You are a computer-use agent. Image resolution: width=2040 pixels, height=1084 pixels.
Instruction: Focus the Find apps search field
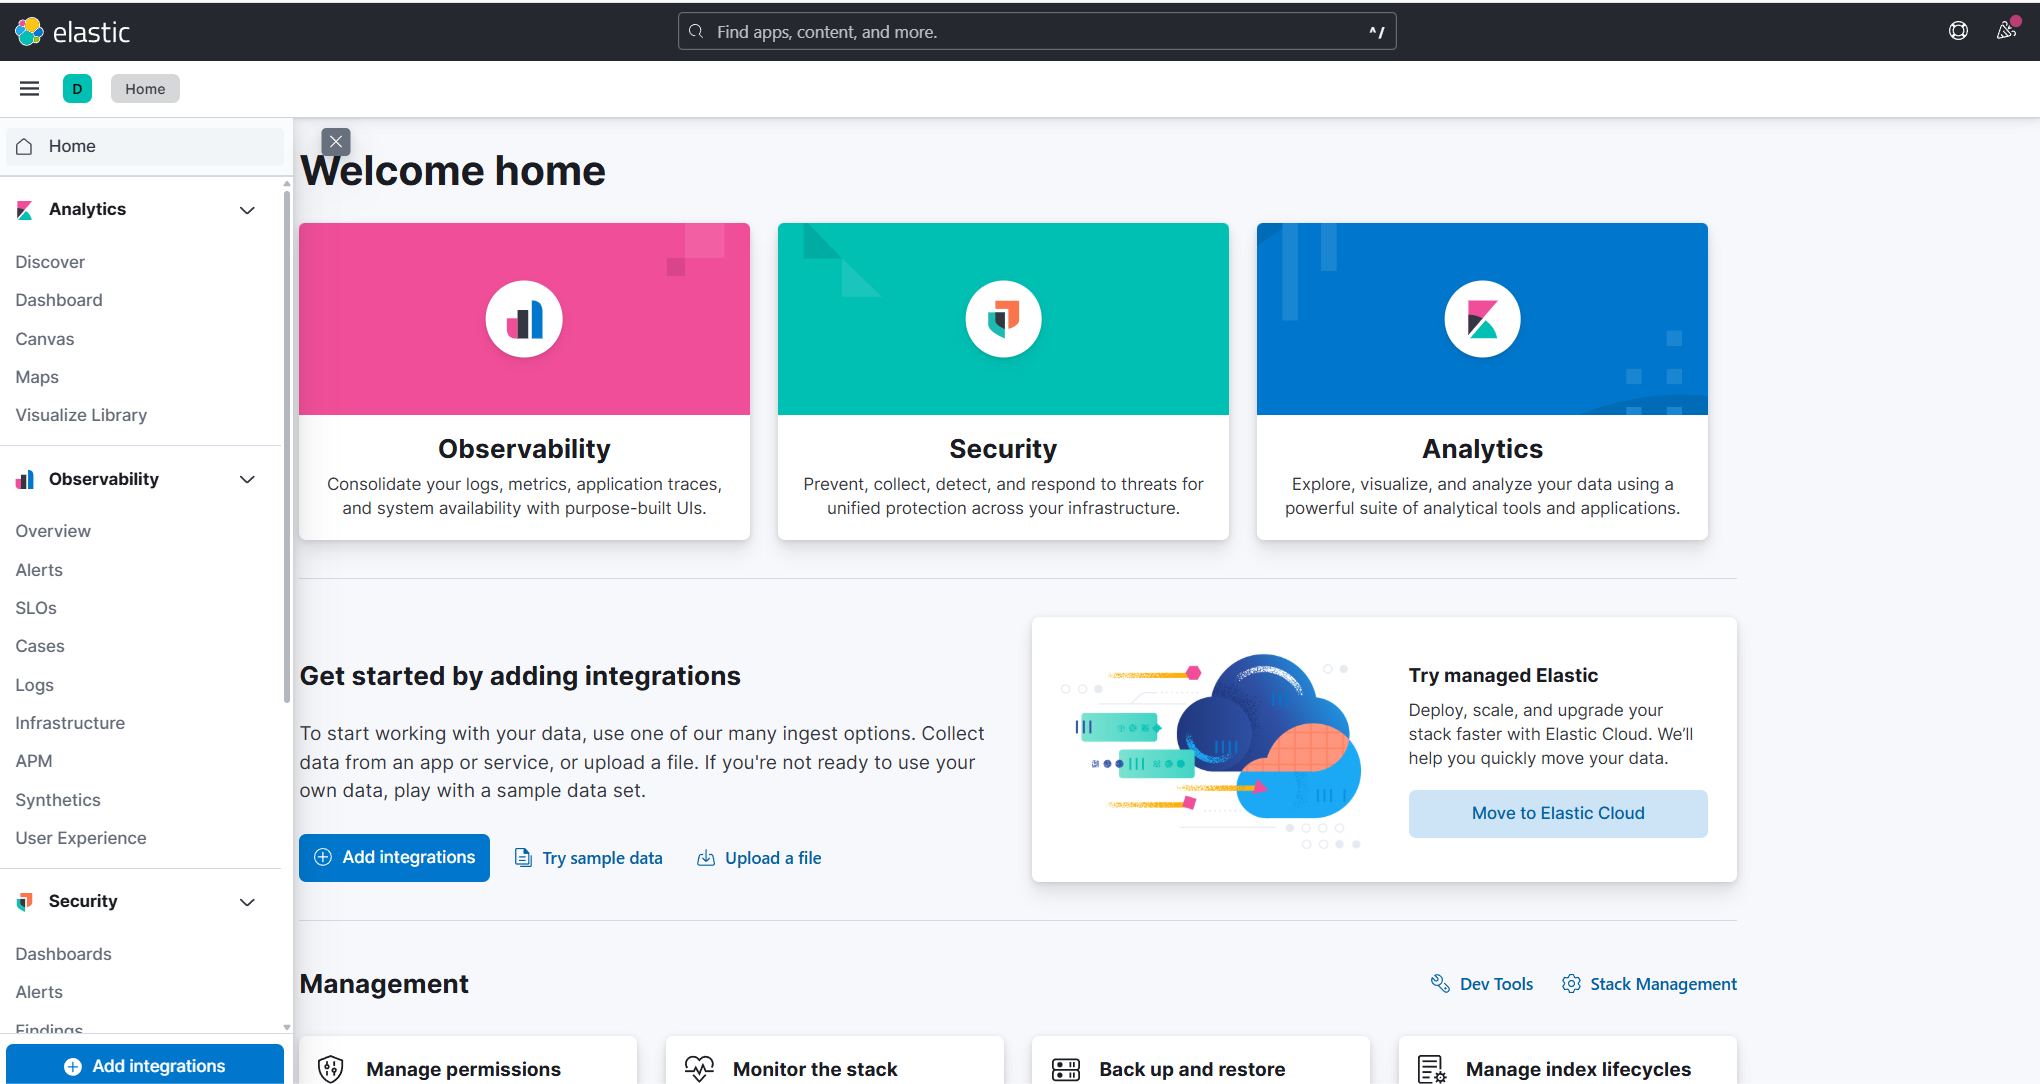click(x=1035, y=32)
